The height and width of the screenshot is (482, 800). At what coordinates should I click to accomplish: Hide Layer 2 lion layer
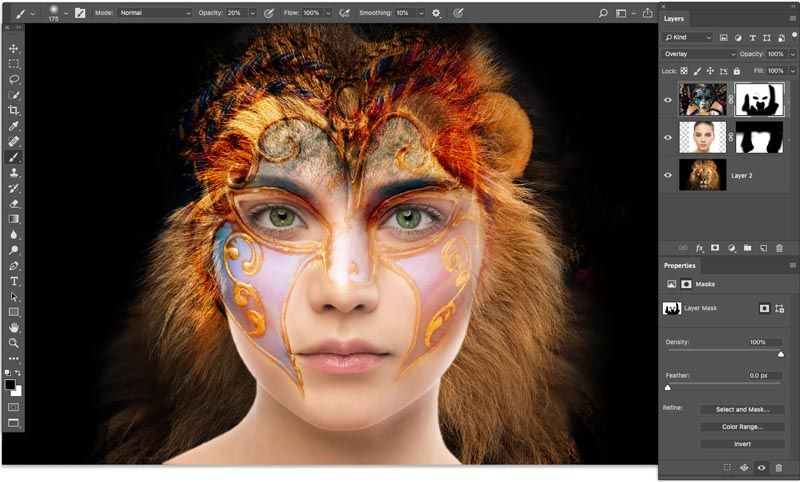point(668,175)
